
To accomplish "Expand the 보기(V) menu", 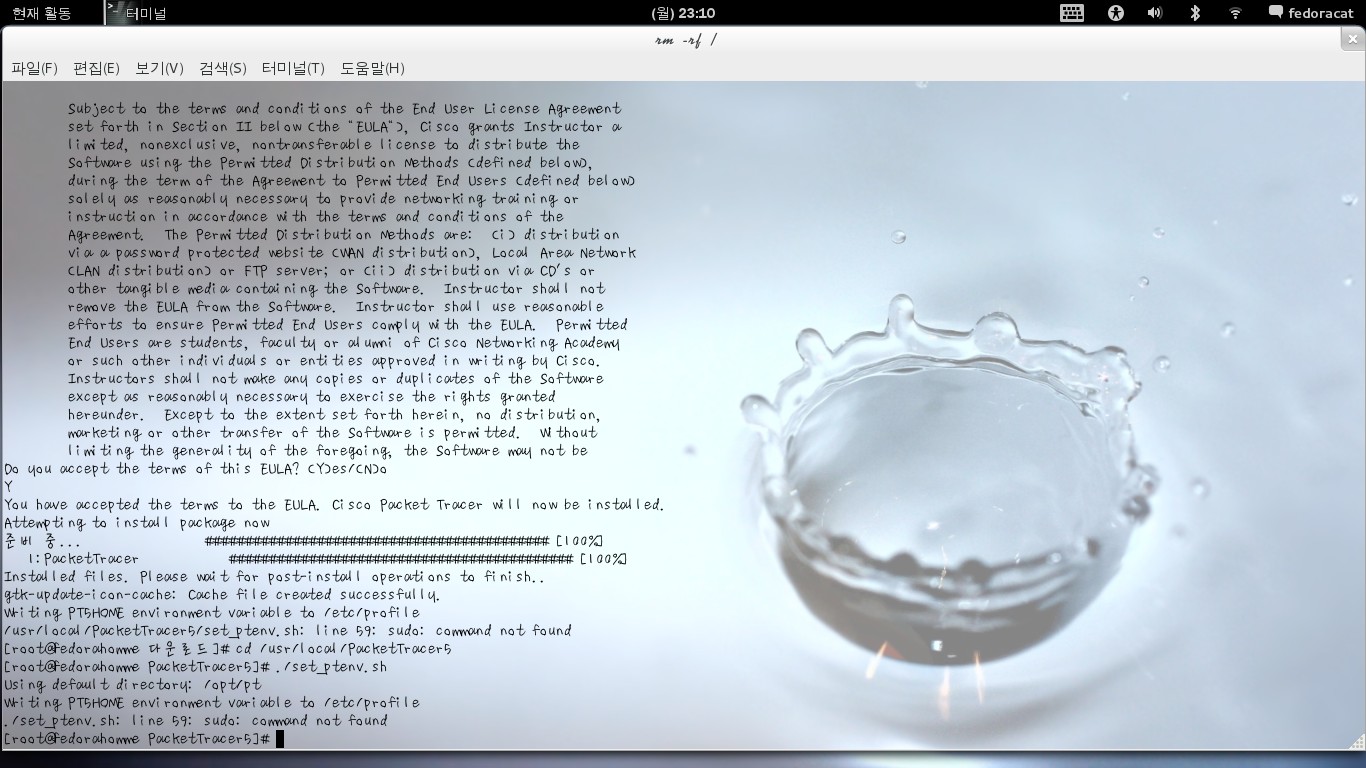I will [159, 68].
